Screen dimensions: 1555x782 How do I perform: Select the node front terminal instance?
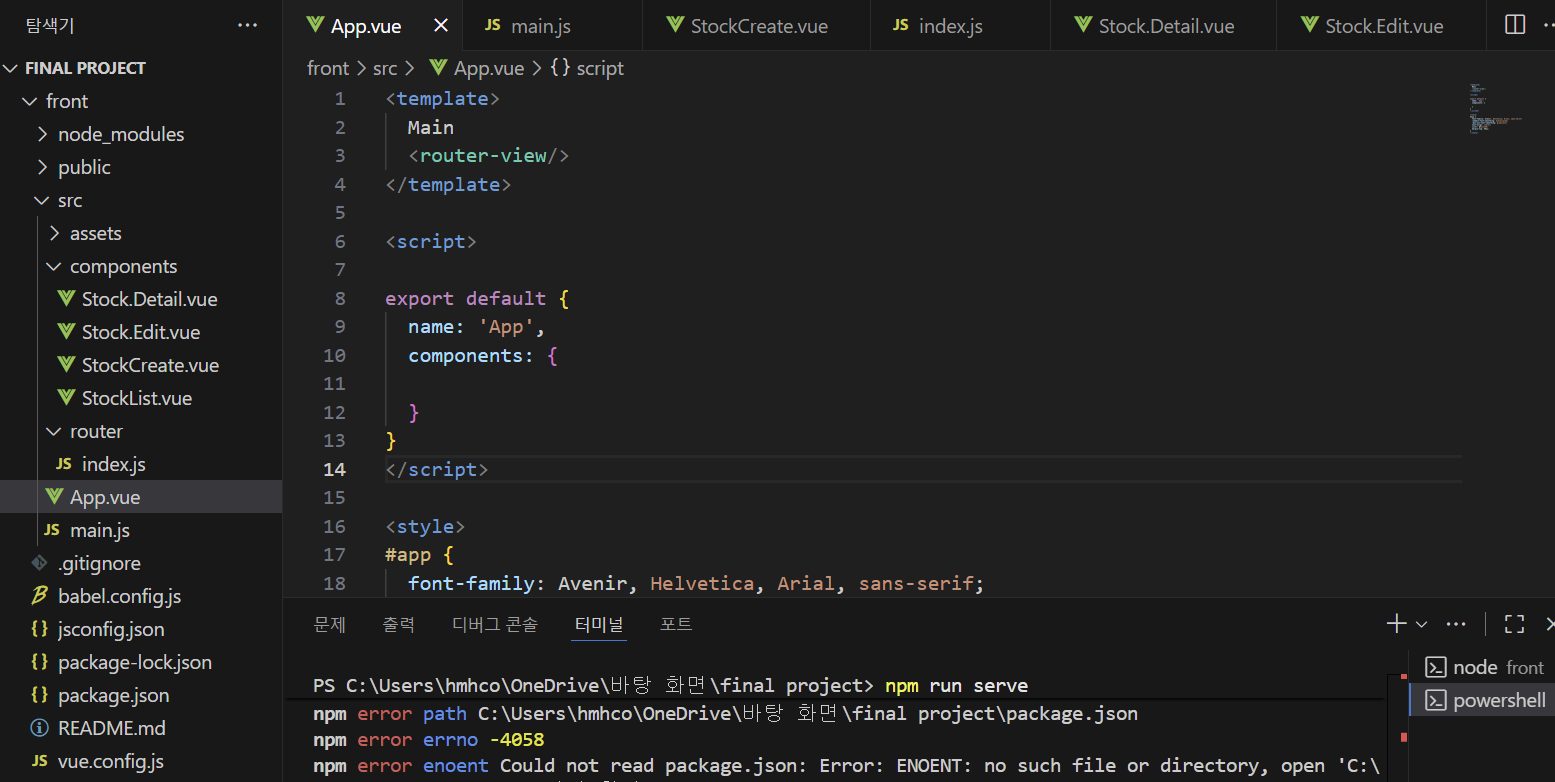(1484, 667)
